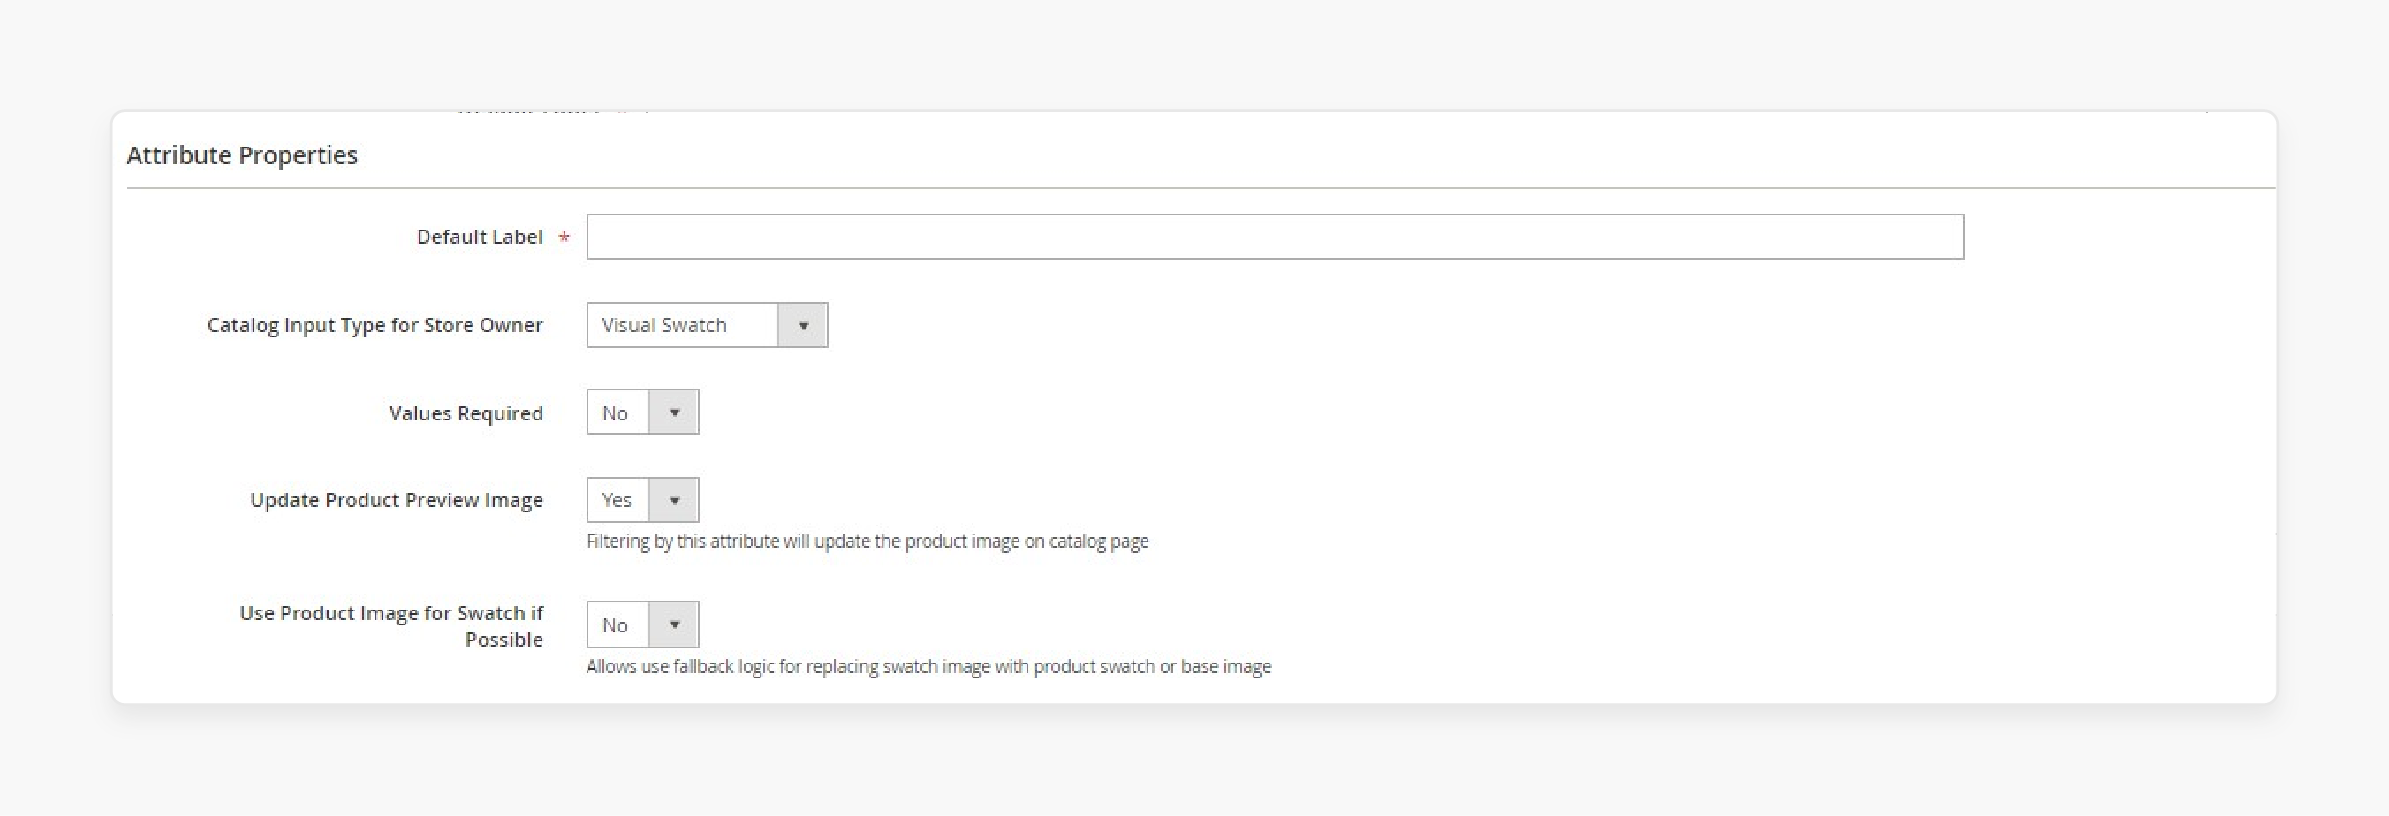Click the 'Filtering by this attribute' help note

click(867, 541)
